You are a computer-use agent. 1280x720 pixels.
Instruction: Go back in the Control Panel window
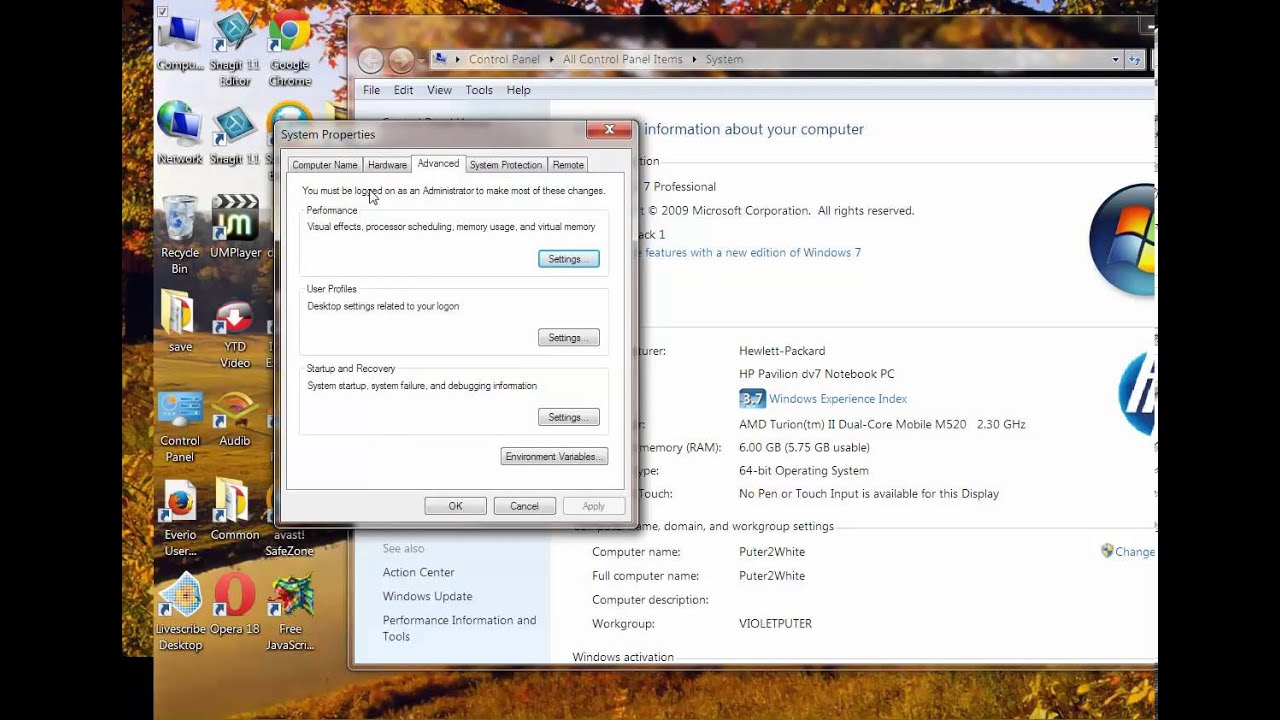(370, 60)
